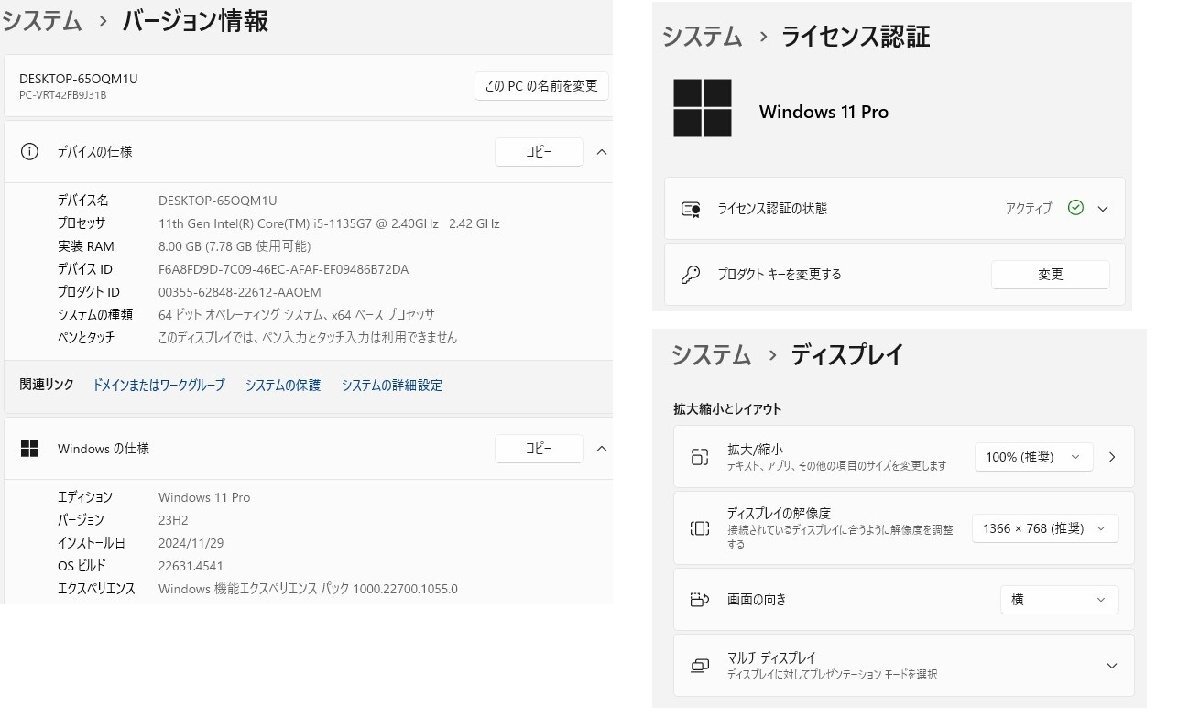
Task: Click the orientation icon beside 画面の向き
Action: pyautogui.click(x=700, y=600)
